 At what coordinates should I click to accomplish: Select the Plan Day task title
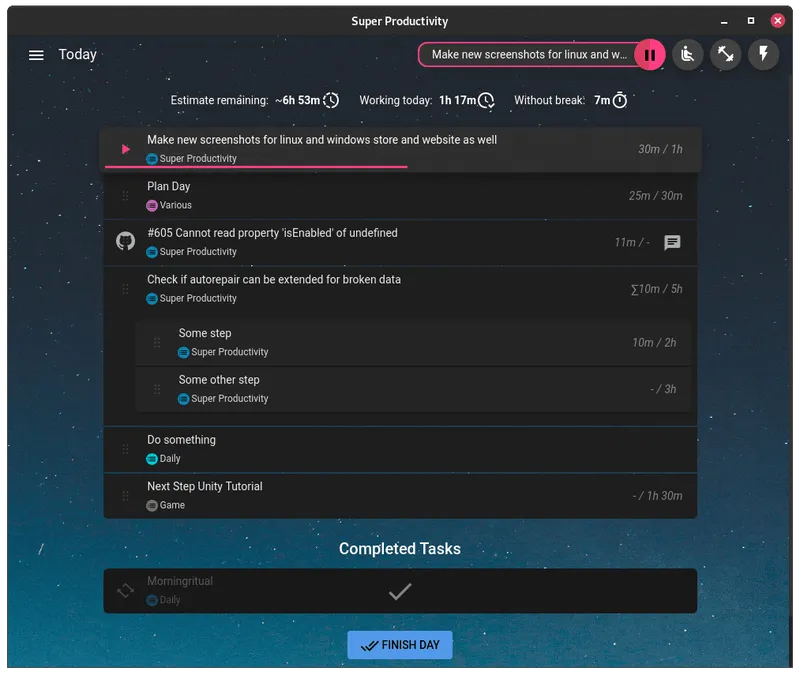(x=169, y=186)
